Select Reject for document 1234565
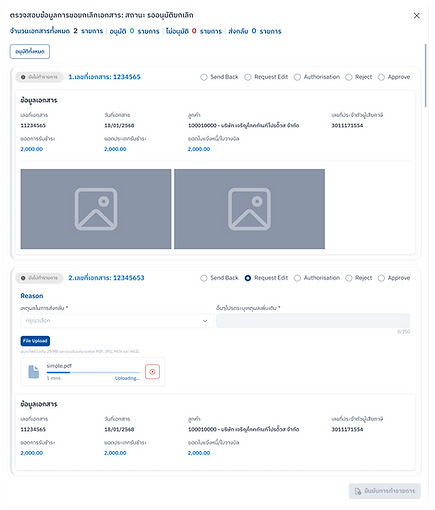This screenshot has height=510, width=435. click(x=349, y=77)
